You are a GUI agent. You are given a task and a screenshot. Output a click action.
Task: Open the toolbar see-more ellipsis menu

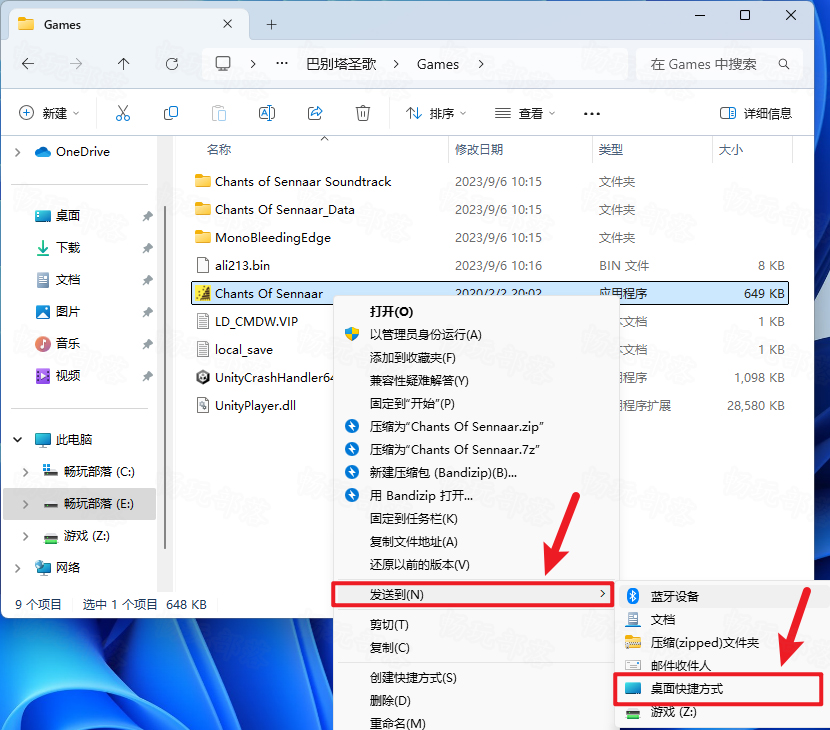click(591, 113)
